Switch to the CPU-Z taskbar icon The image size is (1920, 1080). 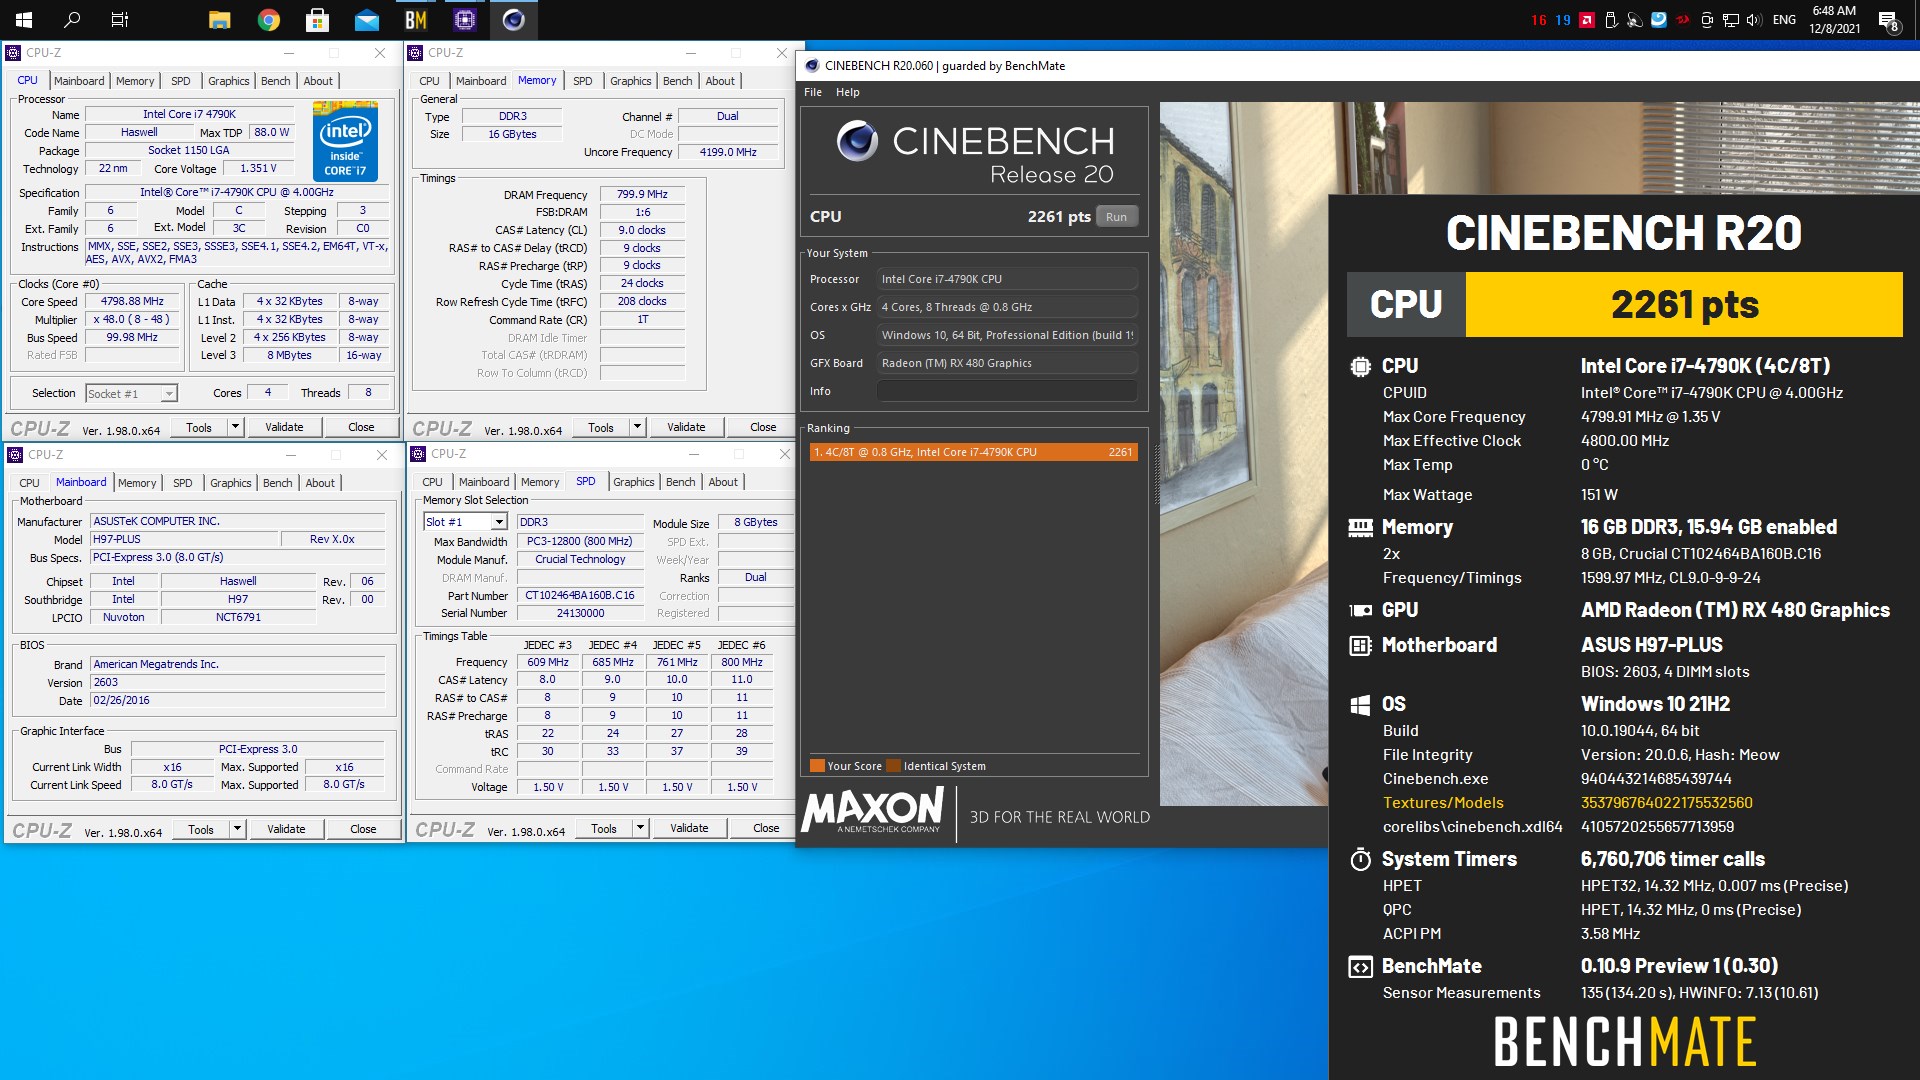465,19
